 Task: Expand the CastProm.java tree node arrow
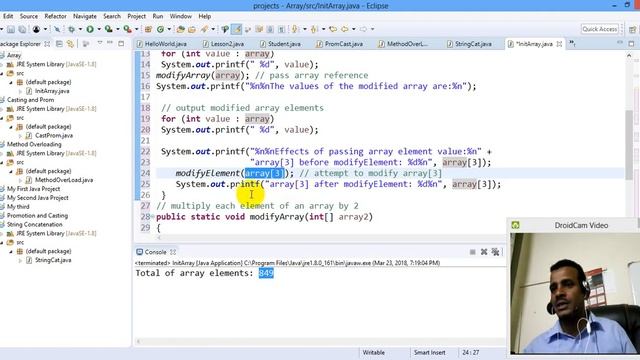point(20,136)
